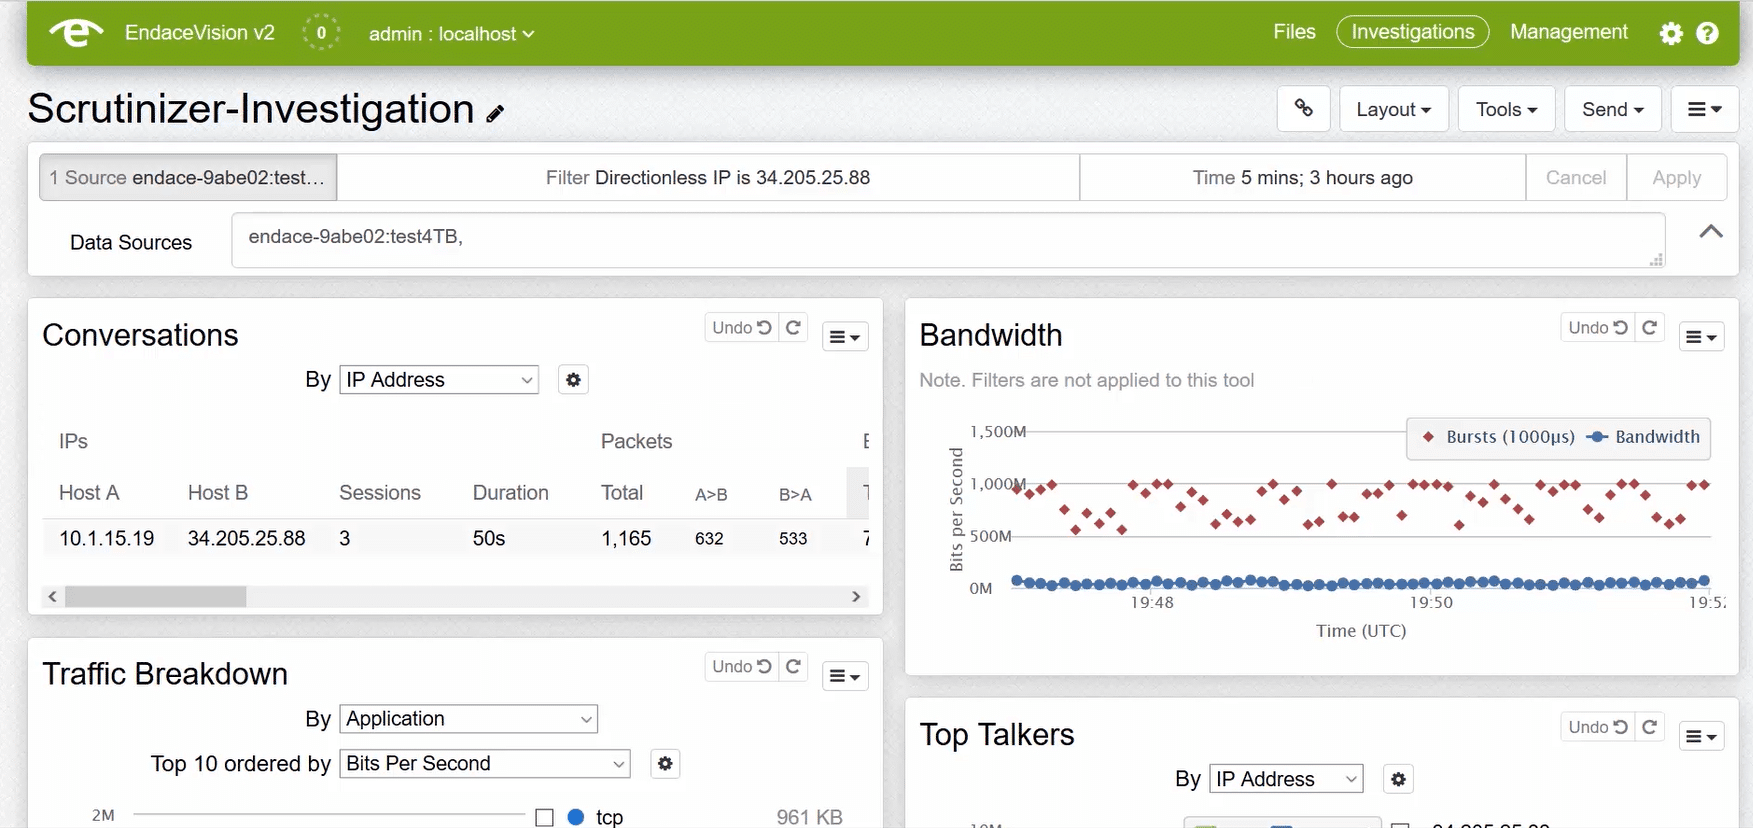Viewport: 1753px width, 828px height.
Task: Refresh the Bandwidth panel
Action: pos(1650,327)
